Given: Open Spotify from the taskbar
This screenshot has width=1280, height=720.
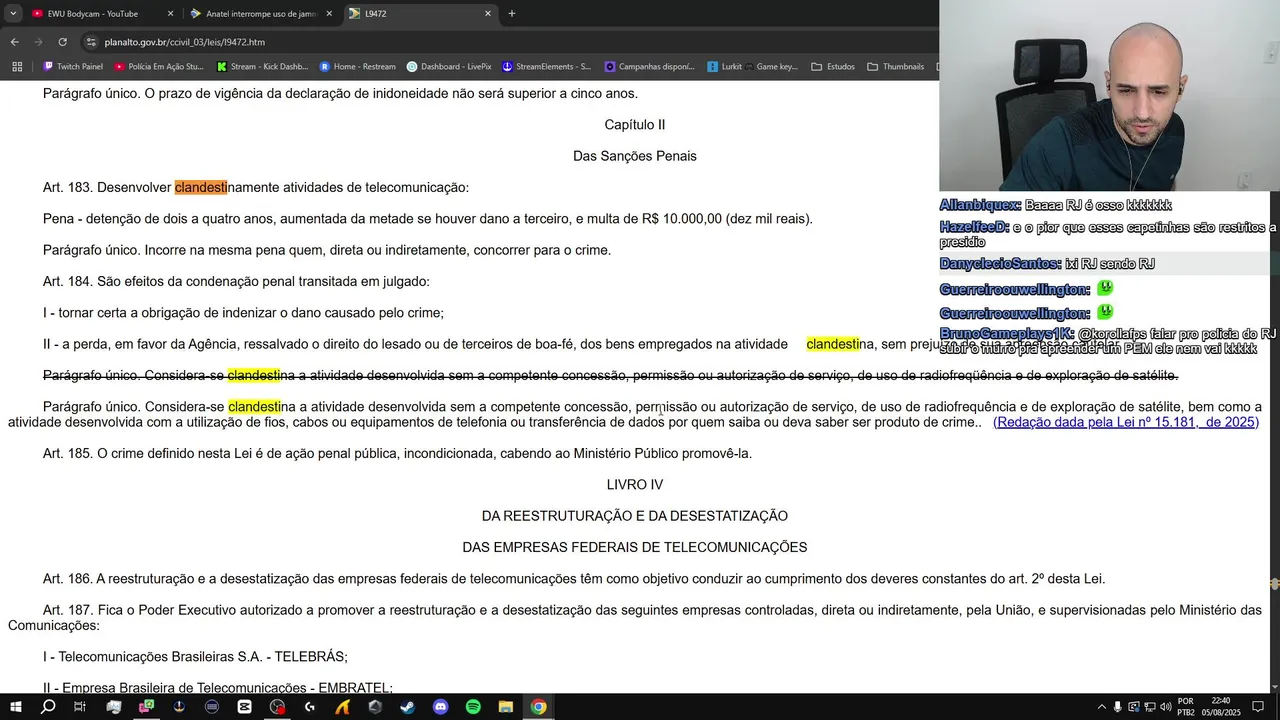Looking at the screenshot, I should [x=473, y=706].
